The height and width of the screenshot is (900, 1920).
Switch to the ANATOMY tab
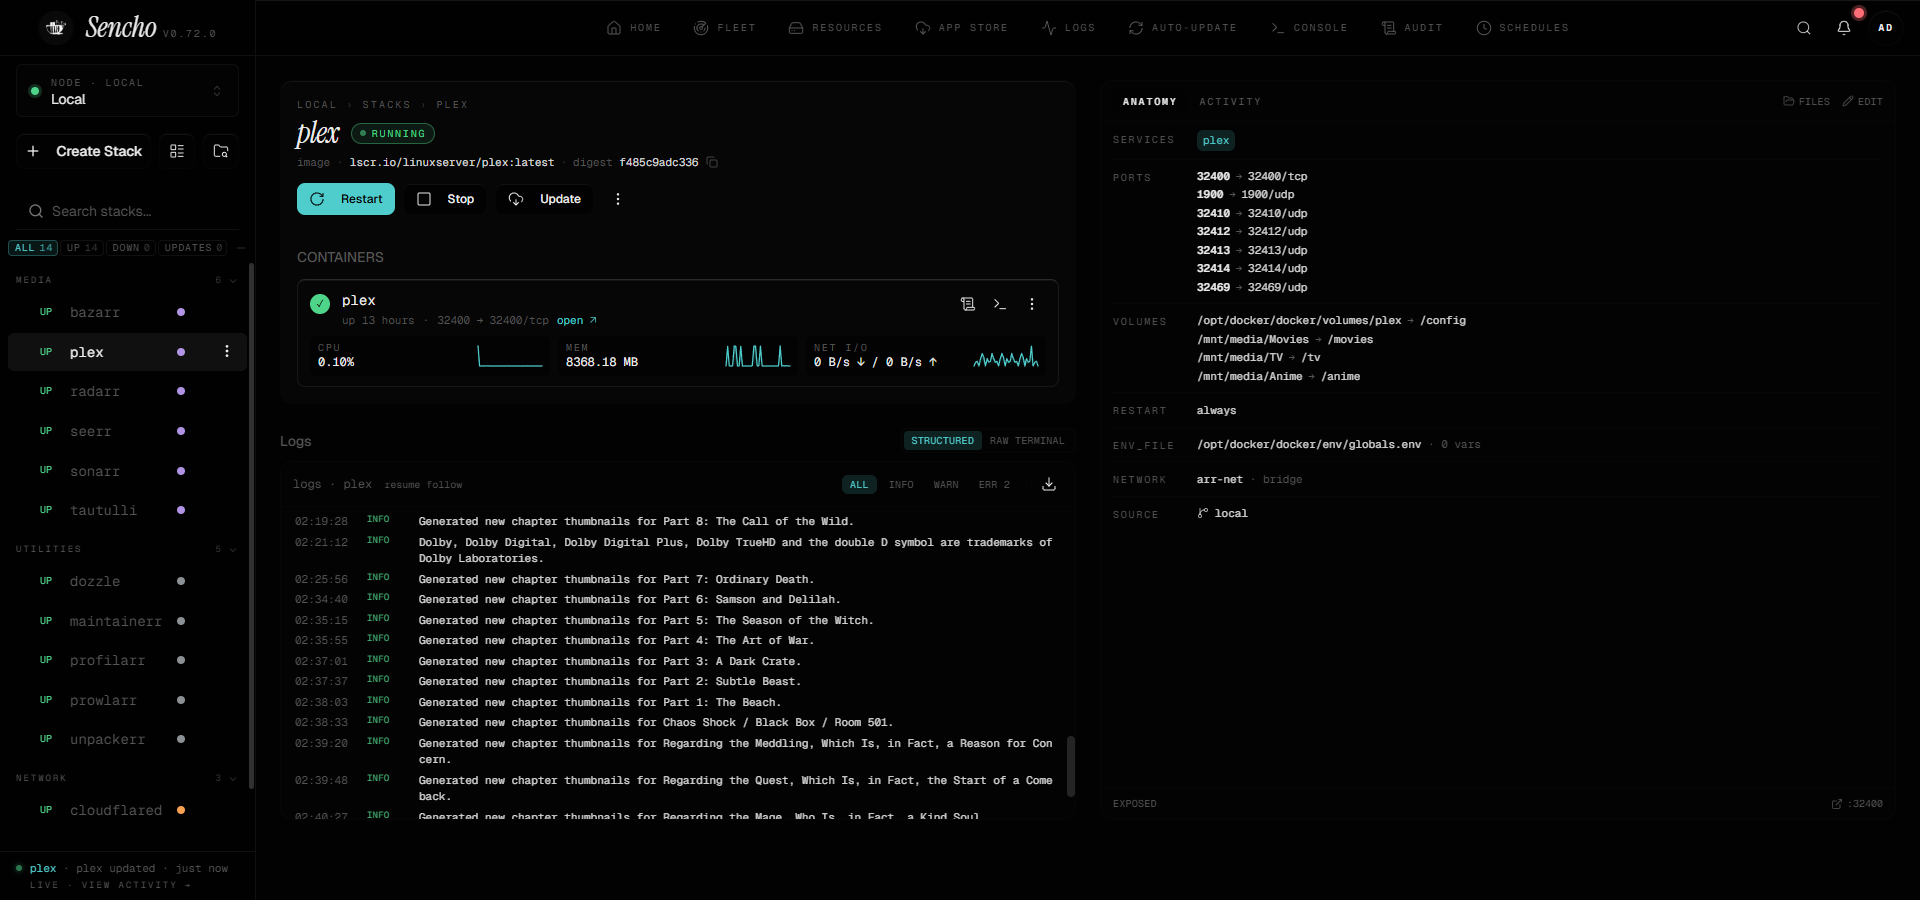[1149, 102]
